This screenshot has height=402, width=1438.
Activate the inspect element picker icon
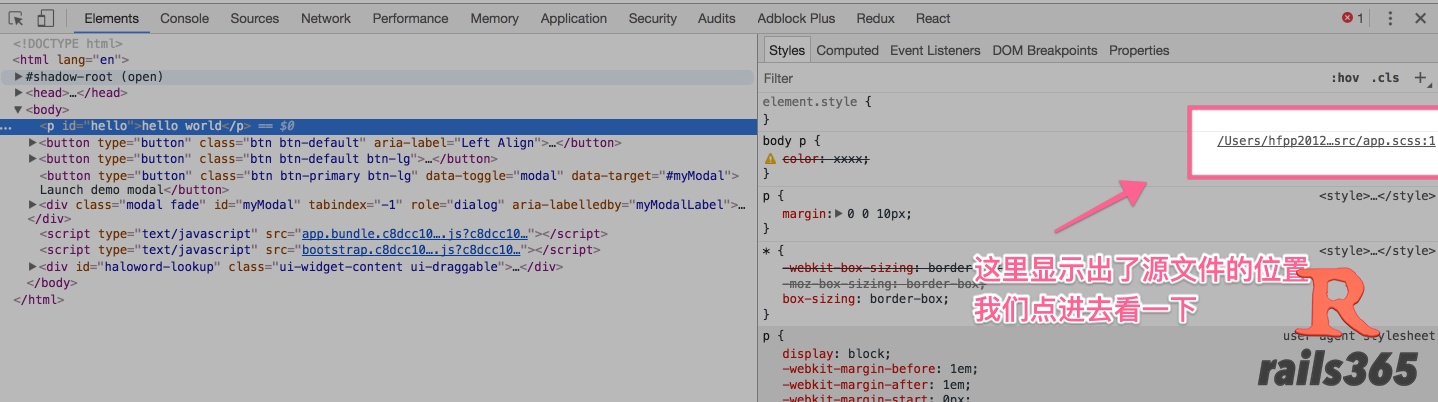(x=18, y=18)
